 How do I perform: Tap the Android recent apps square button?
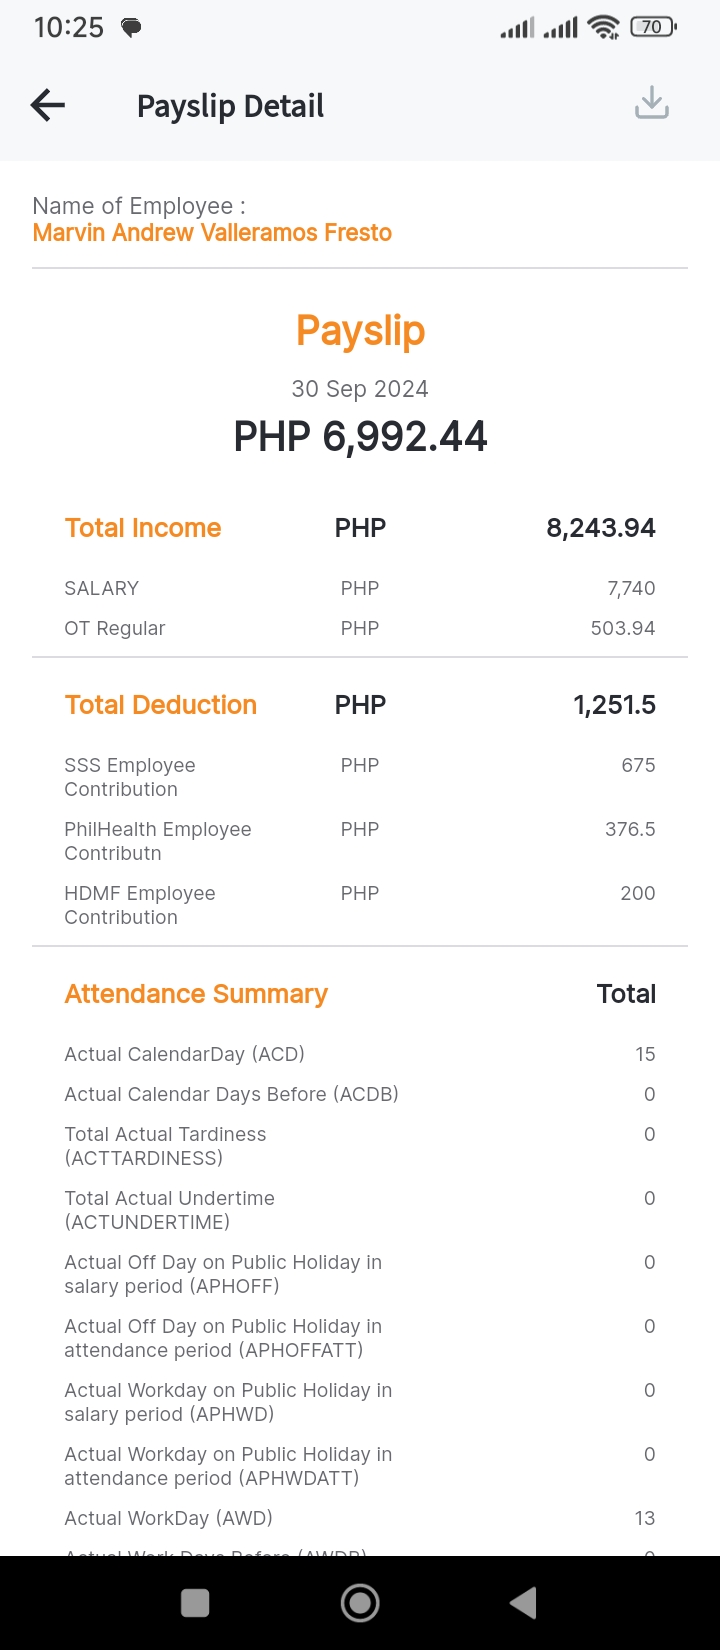[195, 1603]
